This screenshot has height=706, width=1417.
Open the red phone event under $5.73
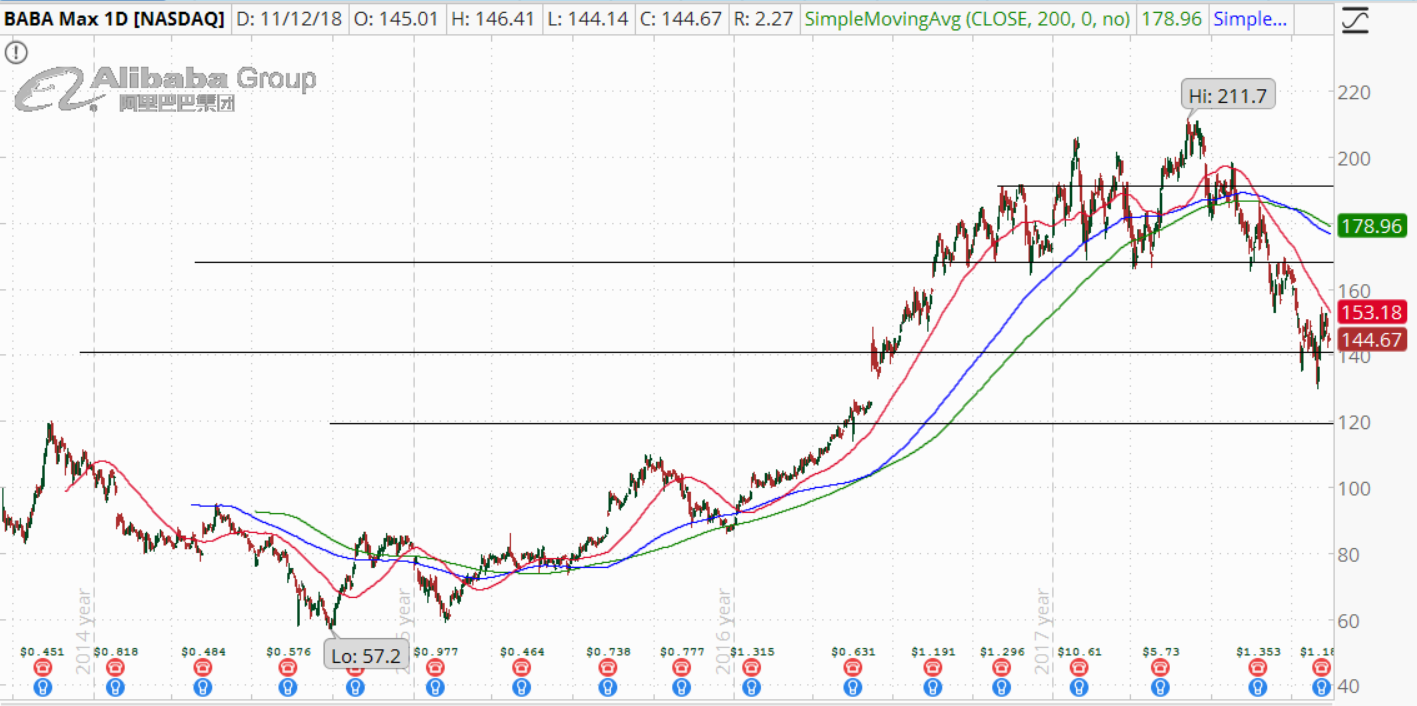[x=1159, y=668]
